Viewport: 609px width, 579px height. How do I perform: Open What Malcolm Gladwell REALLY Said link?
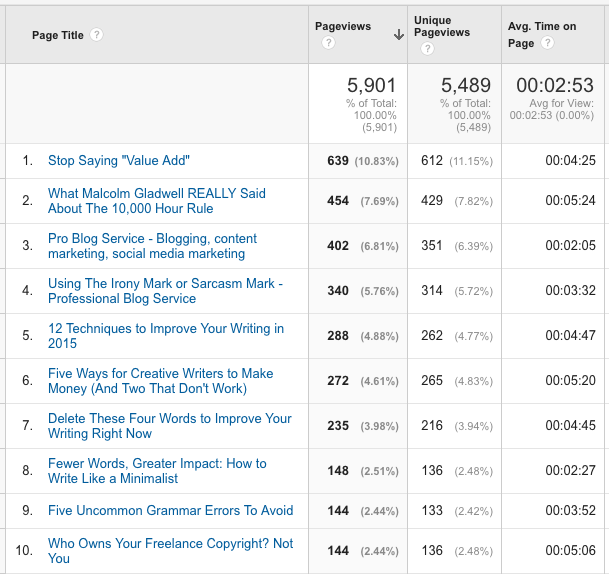[157, 201]
